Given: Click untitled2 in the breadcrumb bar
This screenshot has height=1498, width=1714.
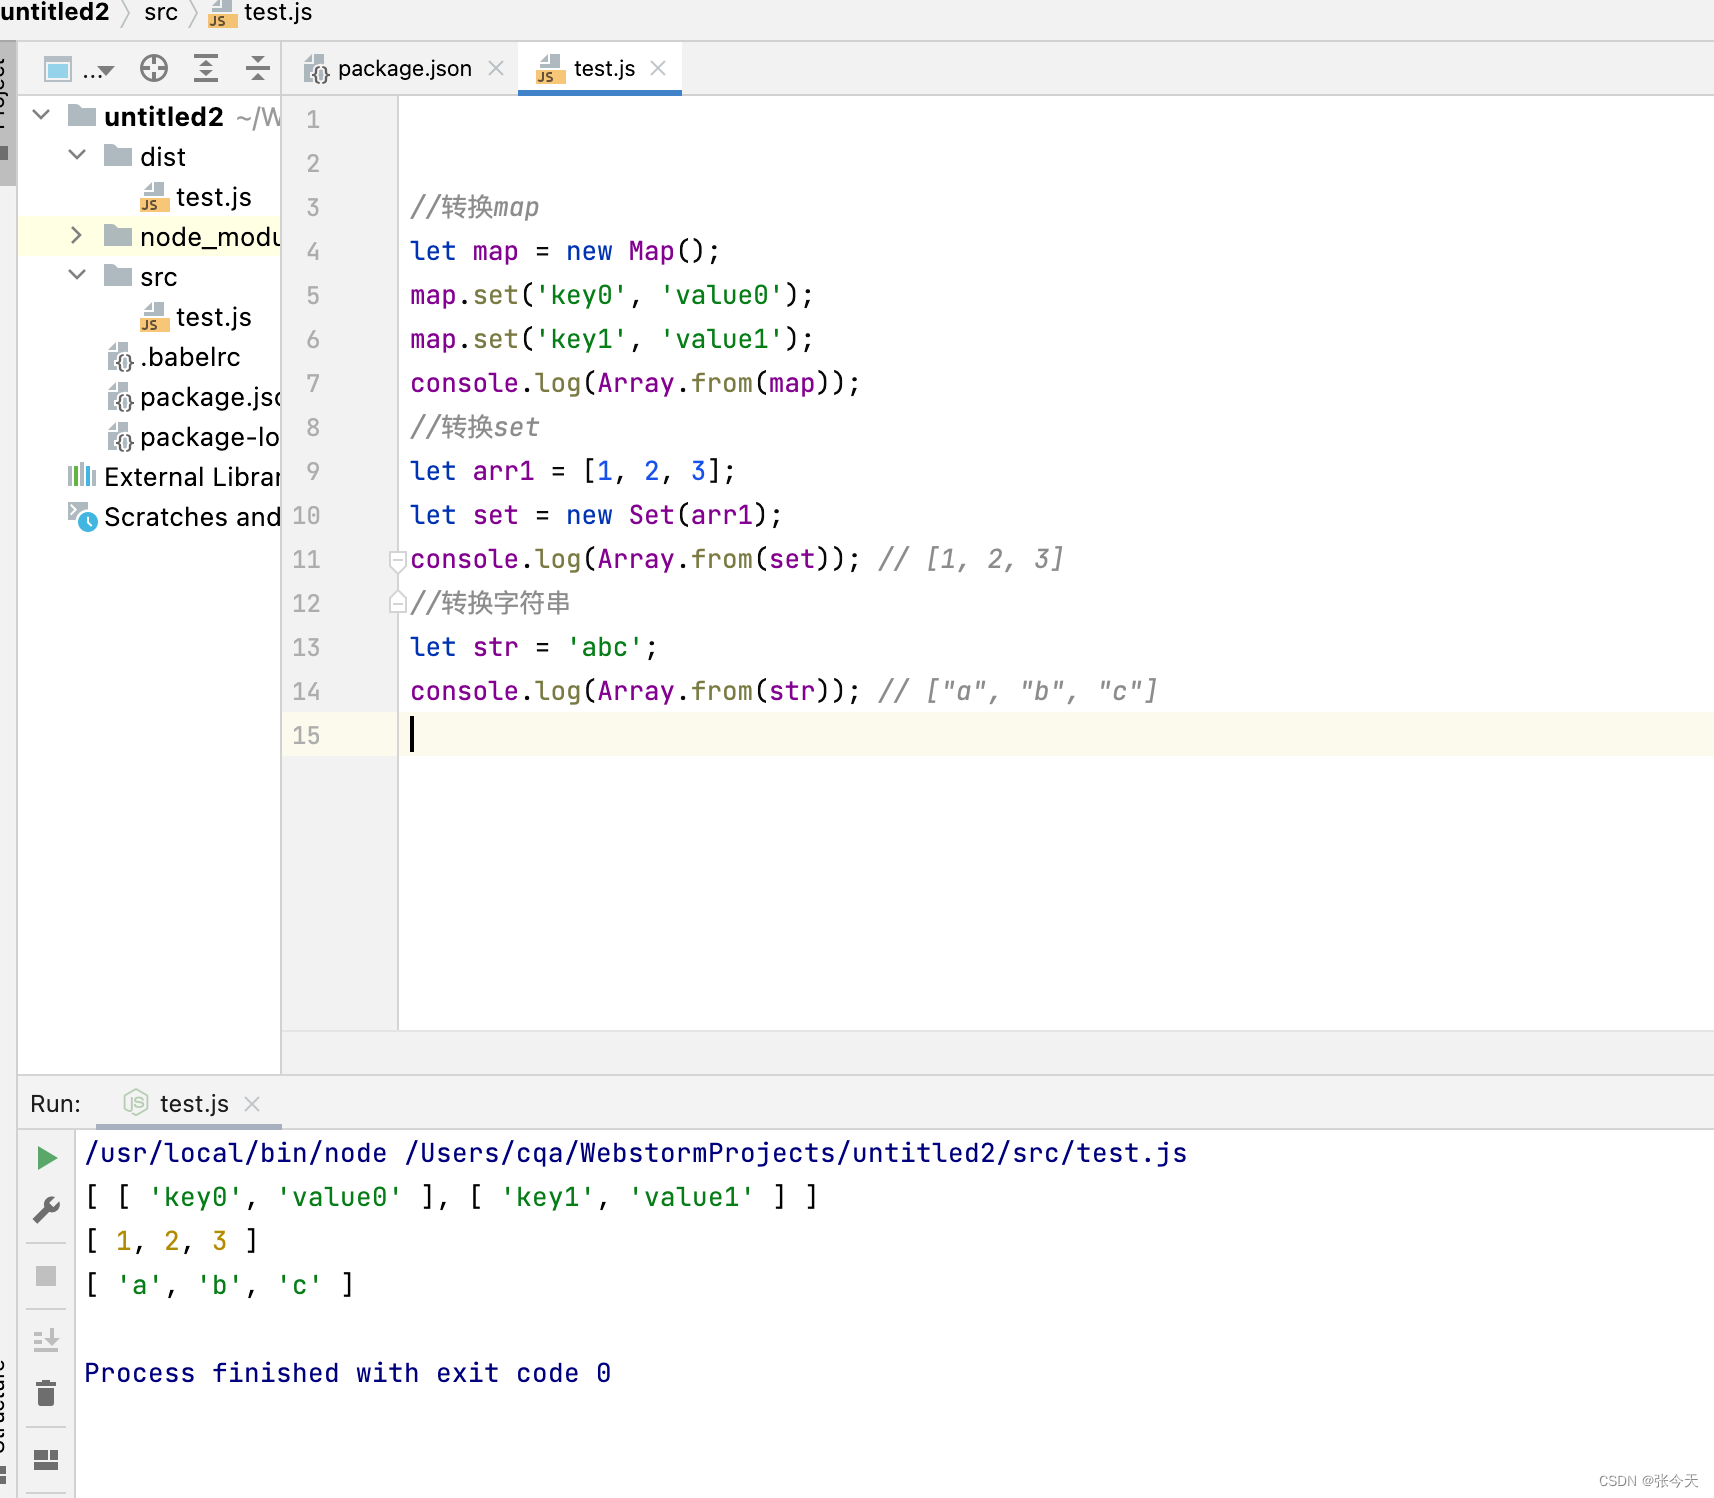Looking at the screenshot, I should 55,12.
